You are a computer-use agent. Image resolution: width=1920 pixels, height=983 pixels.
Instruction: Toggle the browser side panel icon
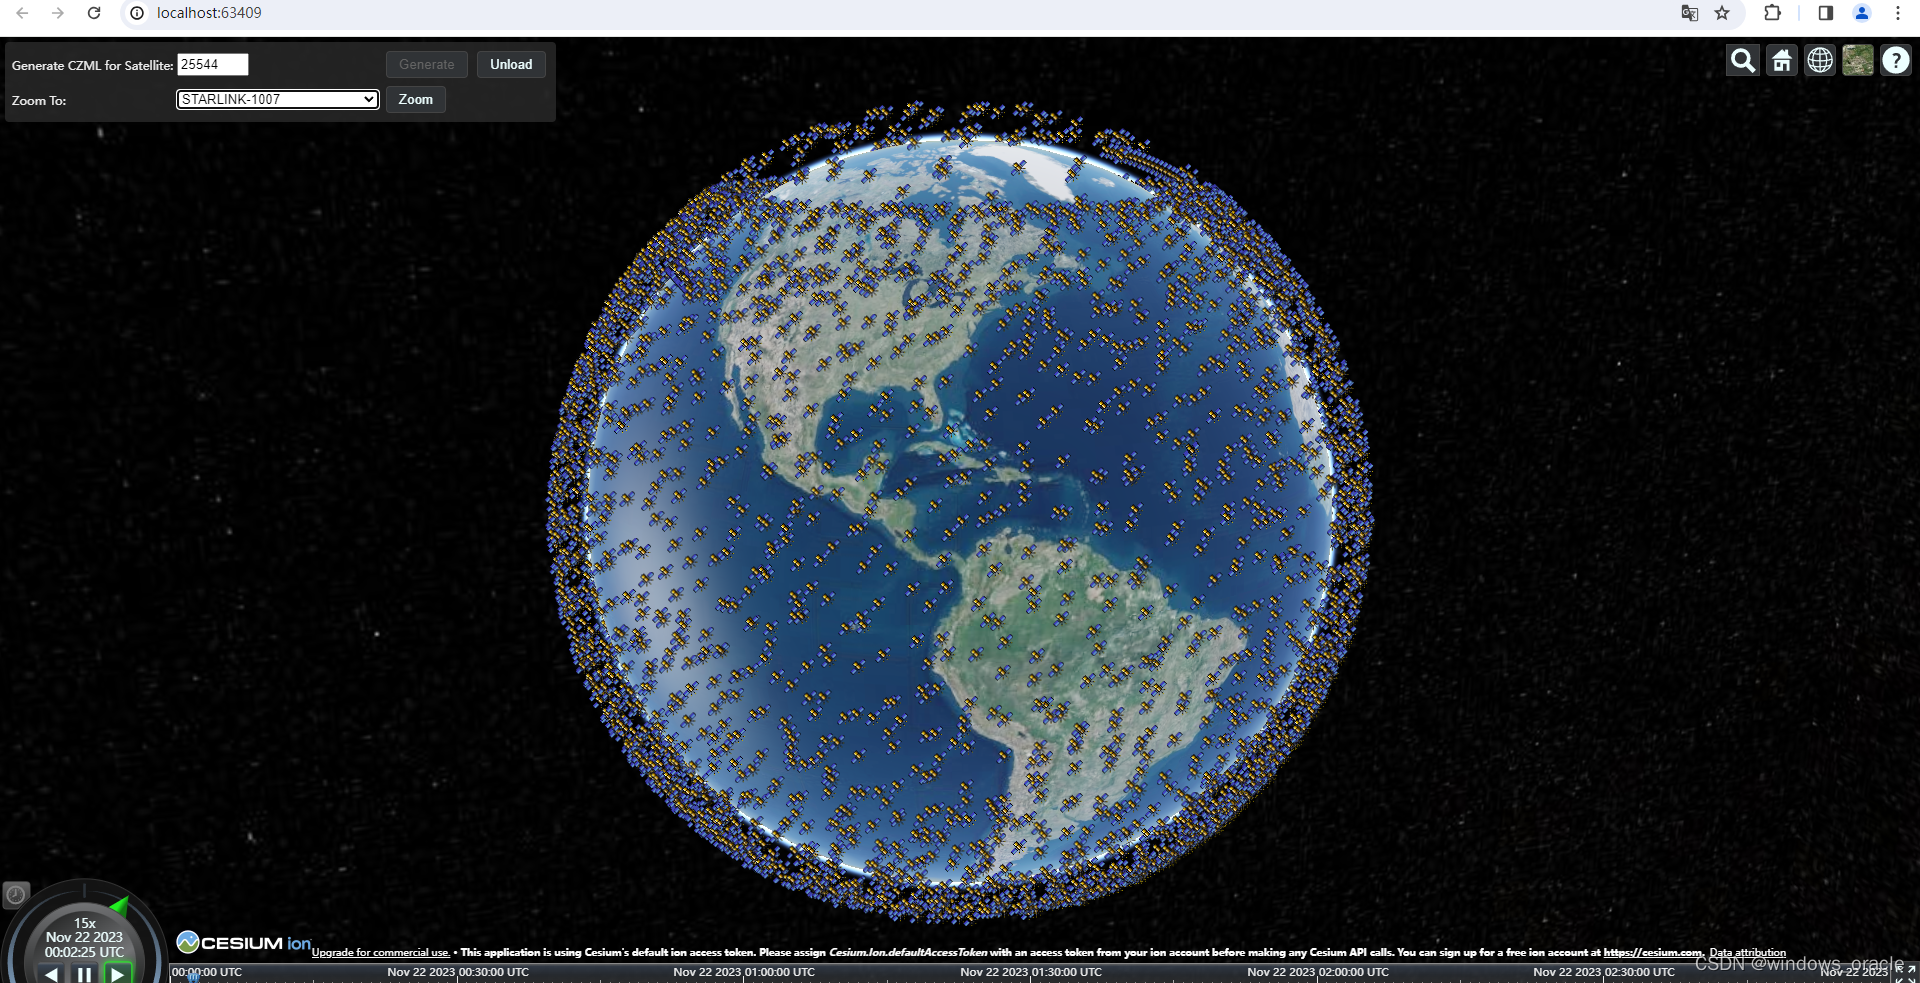(1826, 13)
